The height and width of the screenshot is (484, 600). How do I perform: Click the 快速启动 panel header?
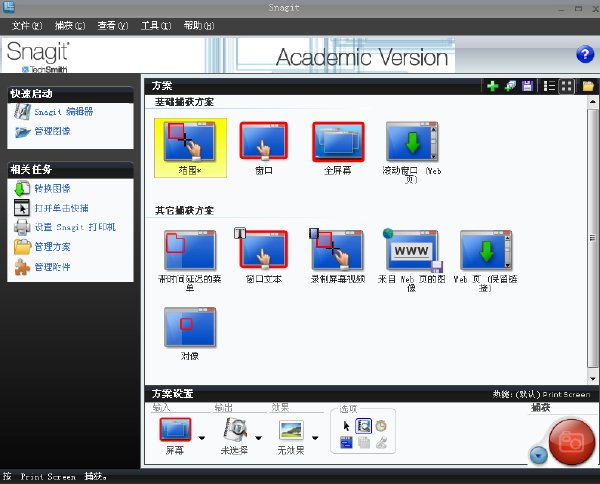tap(70, 94)
